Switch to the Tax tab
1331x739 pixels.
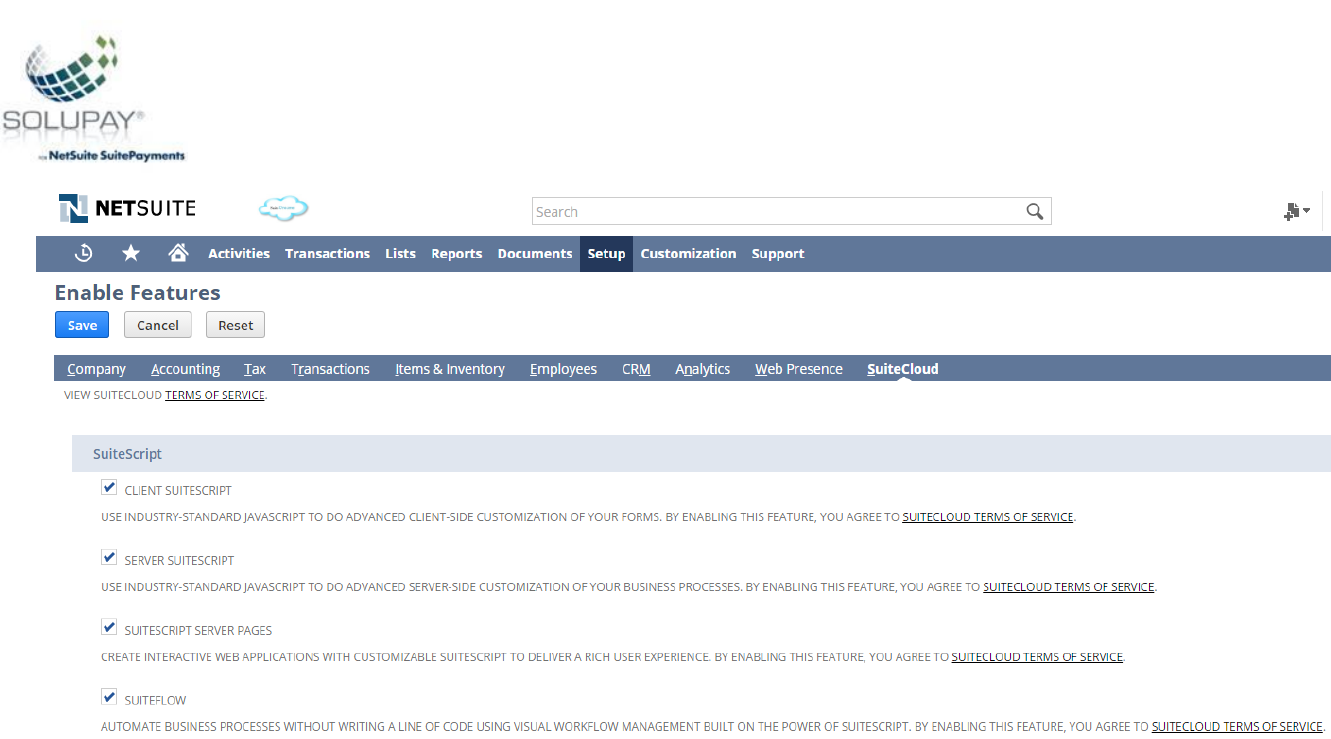click(255, 369)
